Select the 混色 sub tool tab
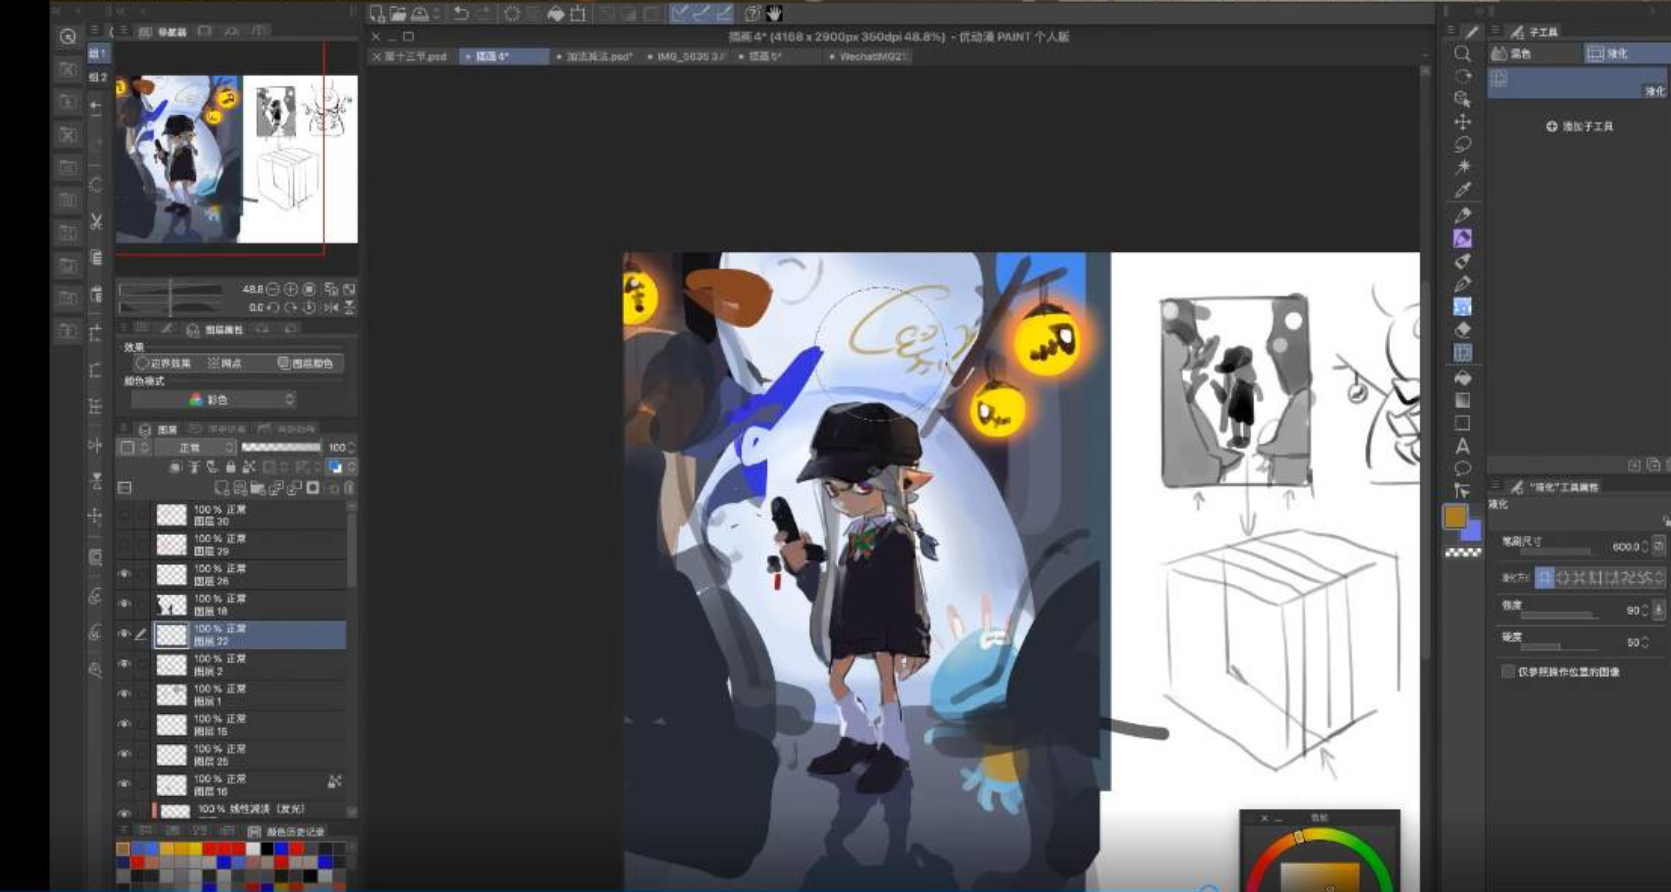The image size is (1671, 892). [x=1535, y=54]
